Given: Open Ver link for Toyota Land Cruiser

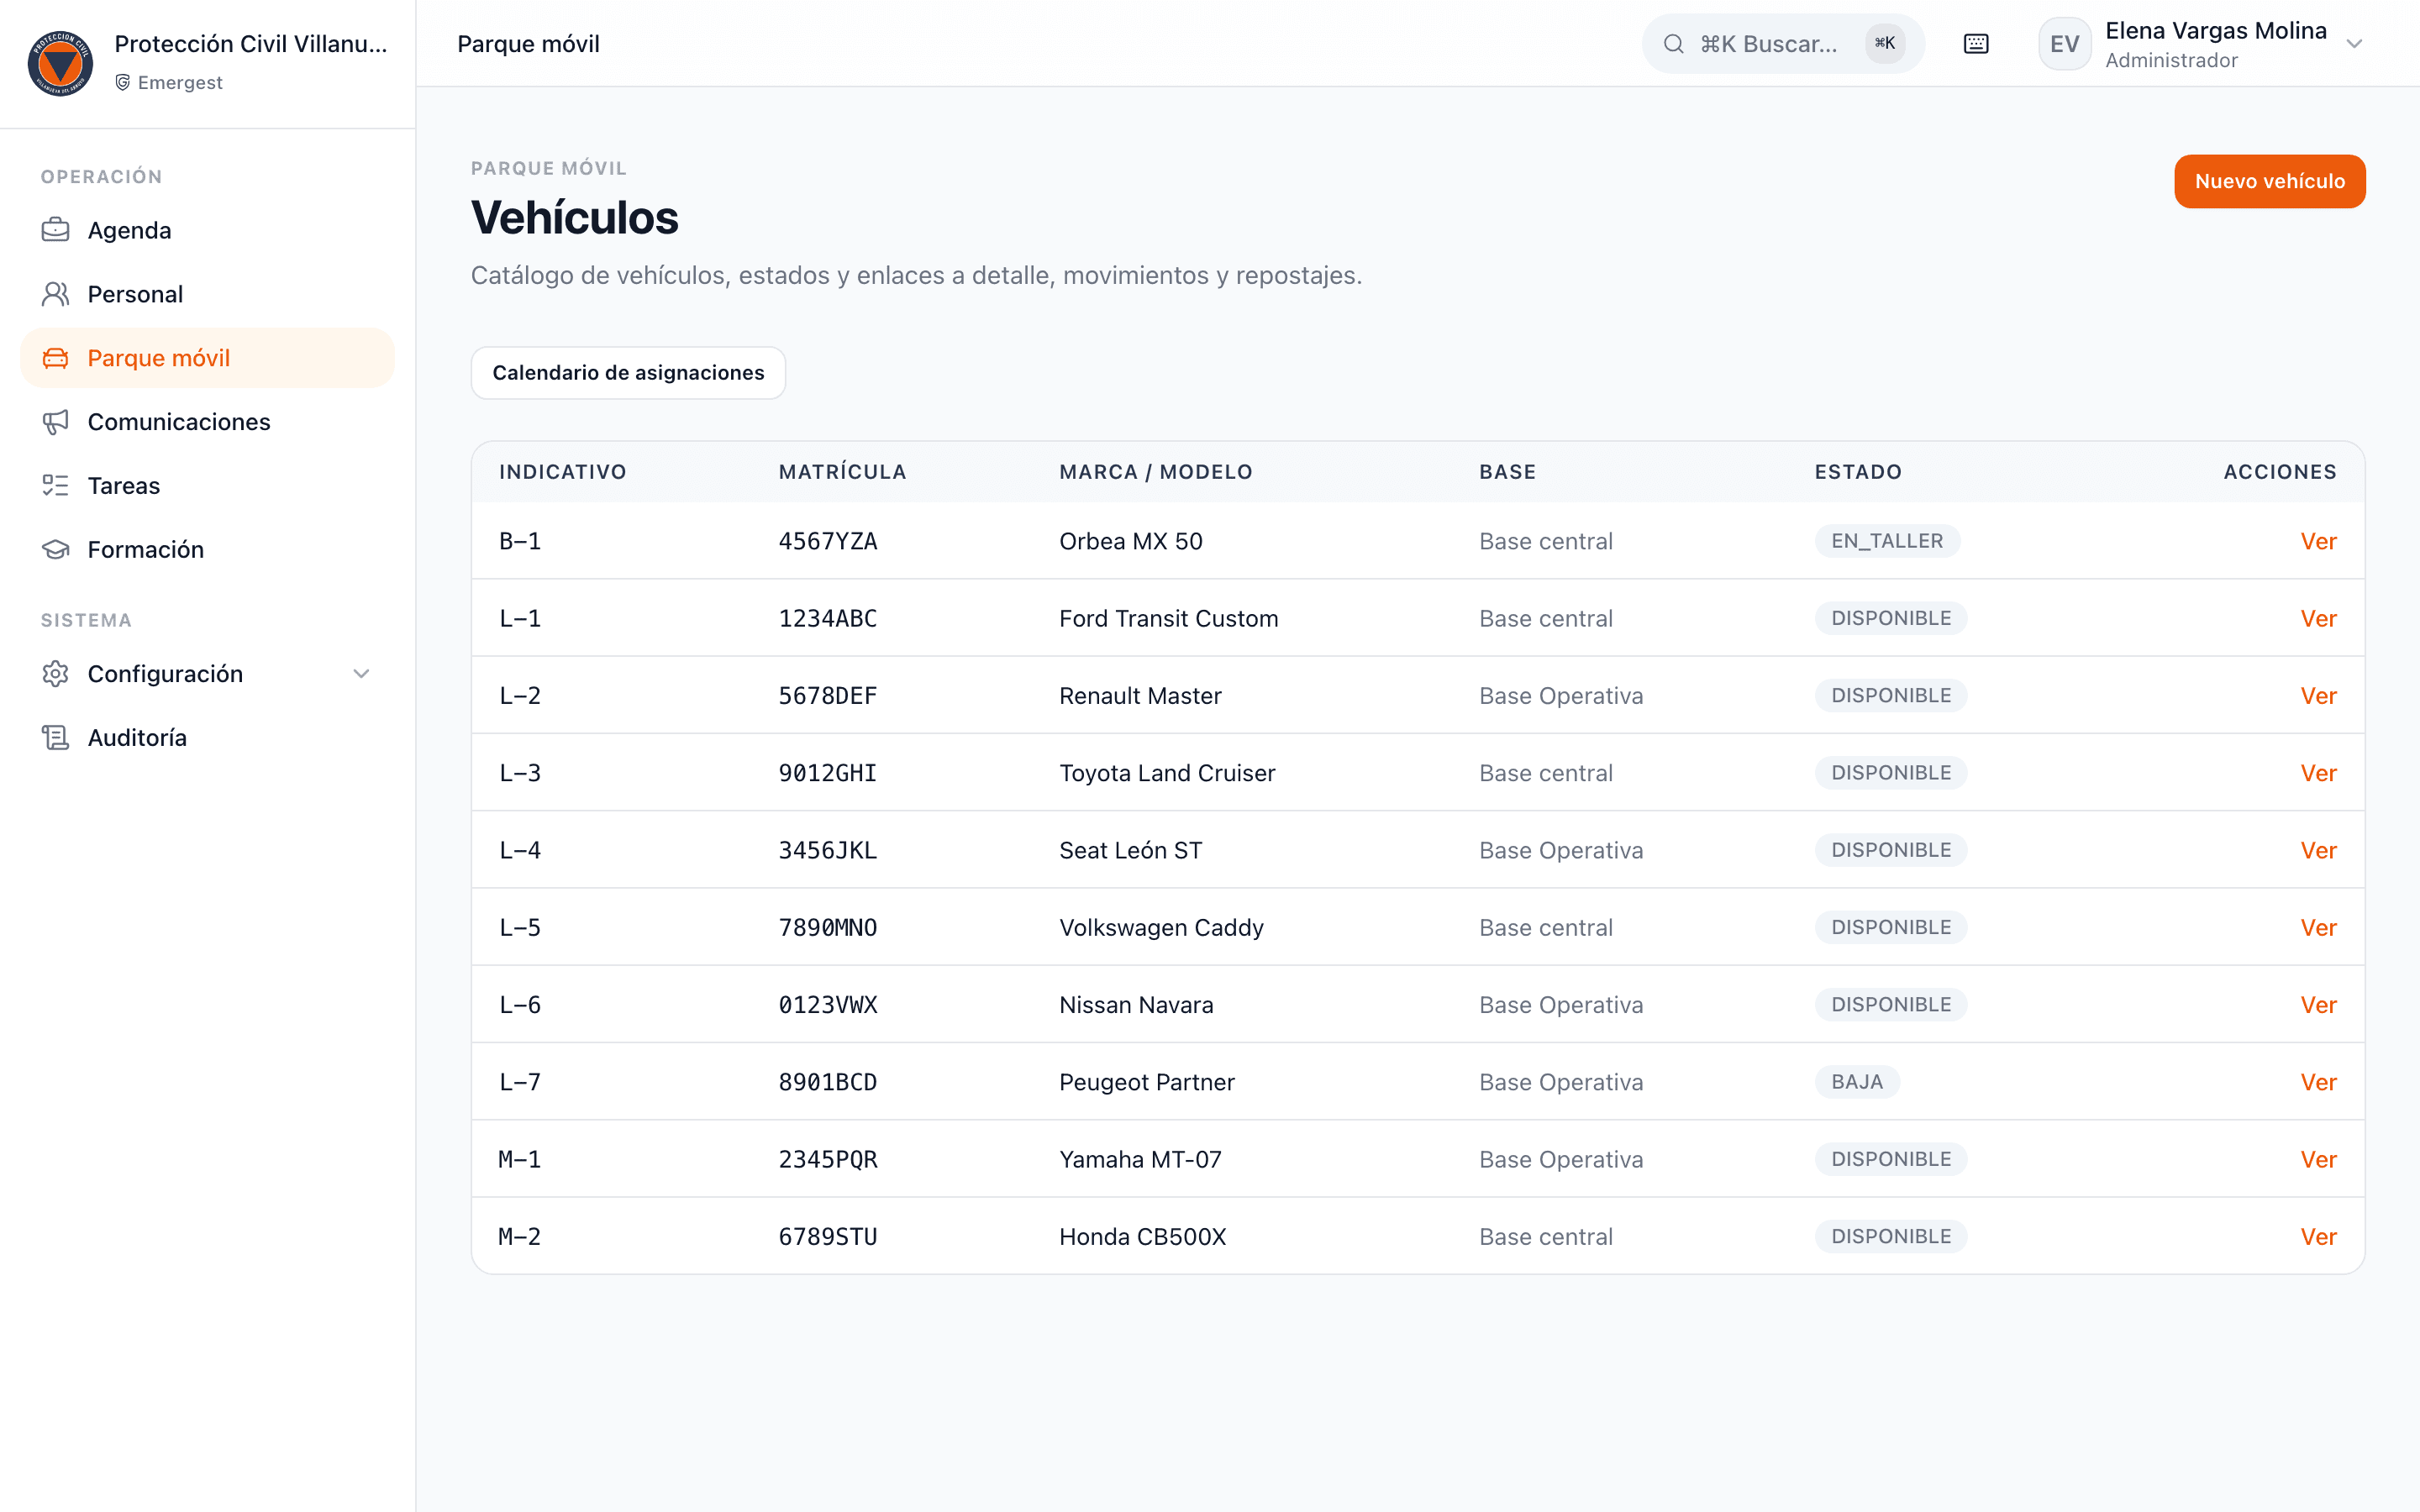Looking at the screenshot, I should coord(2318,773).
